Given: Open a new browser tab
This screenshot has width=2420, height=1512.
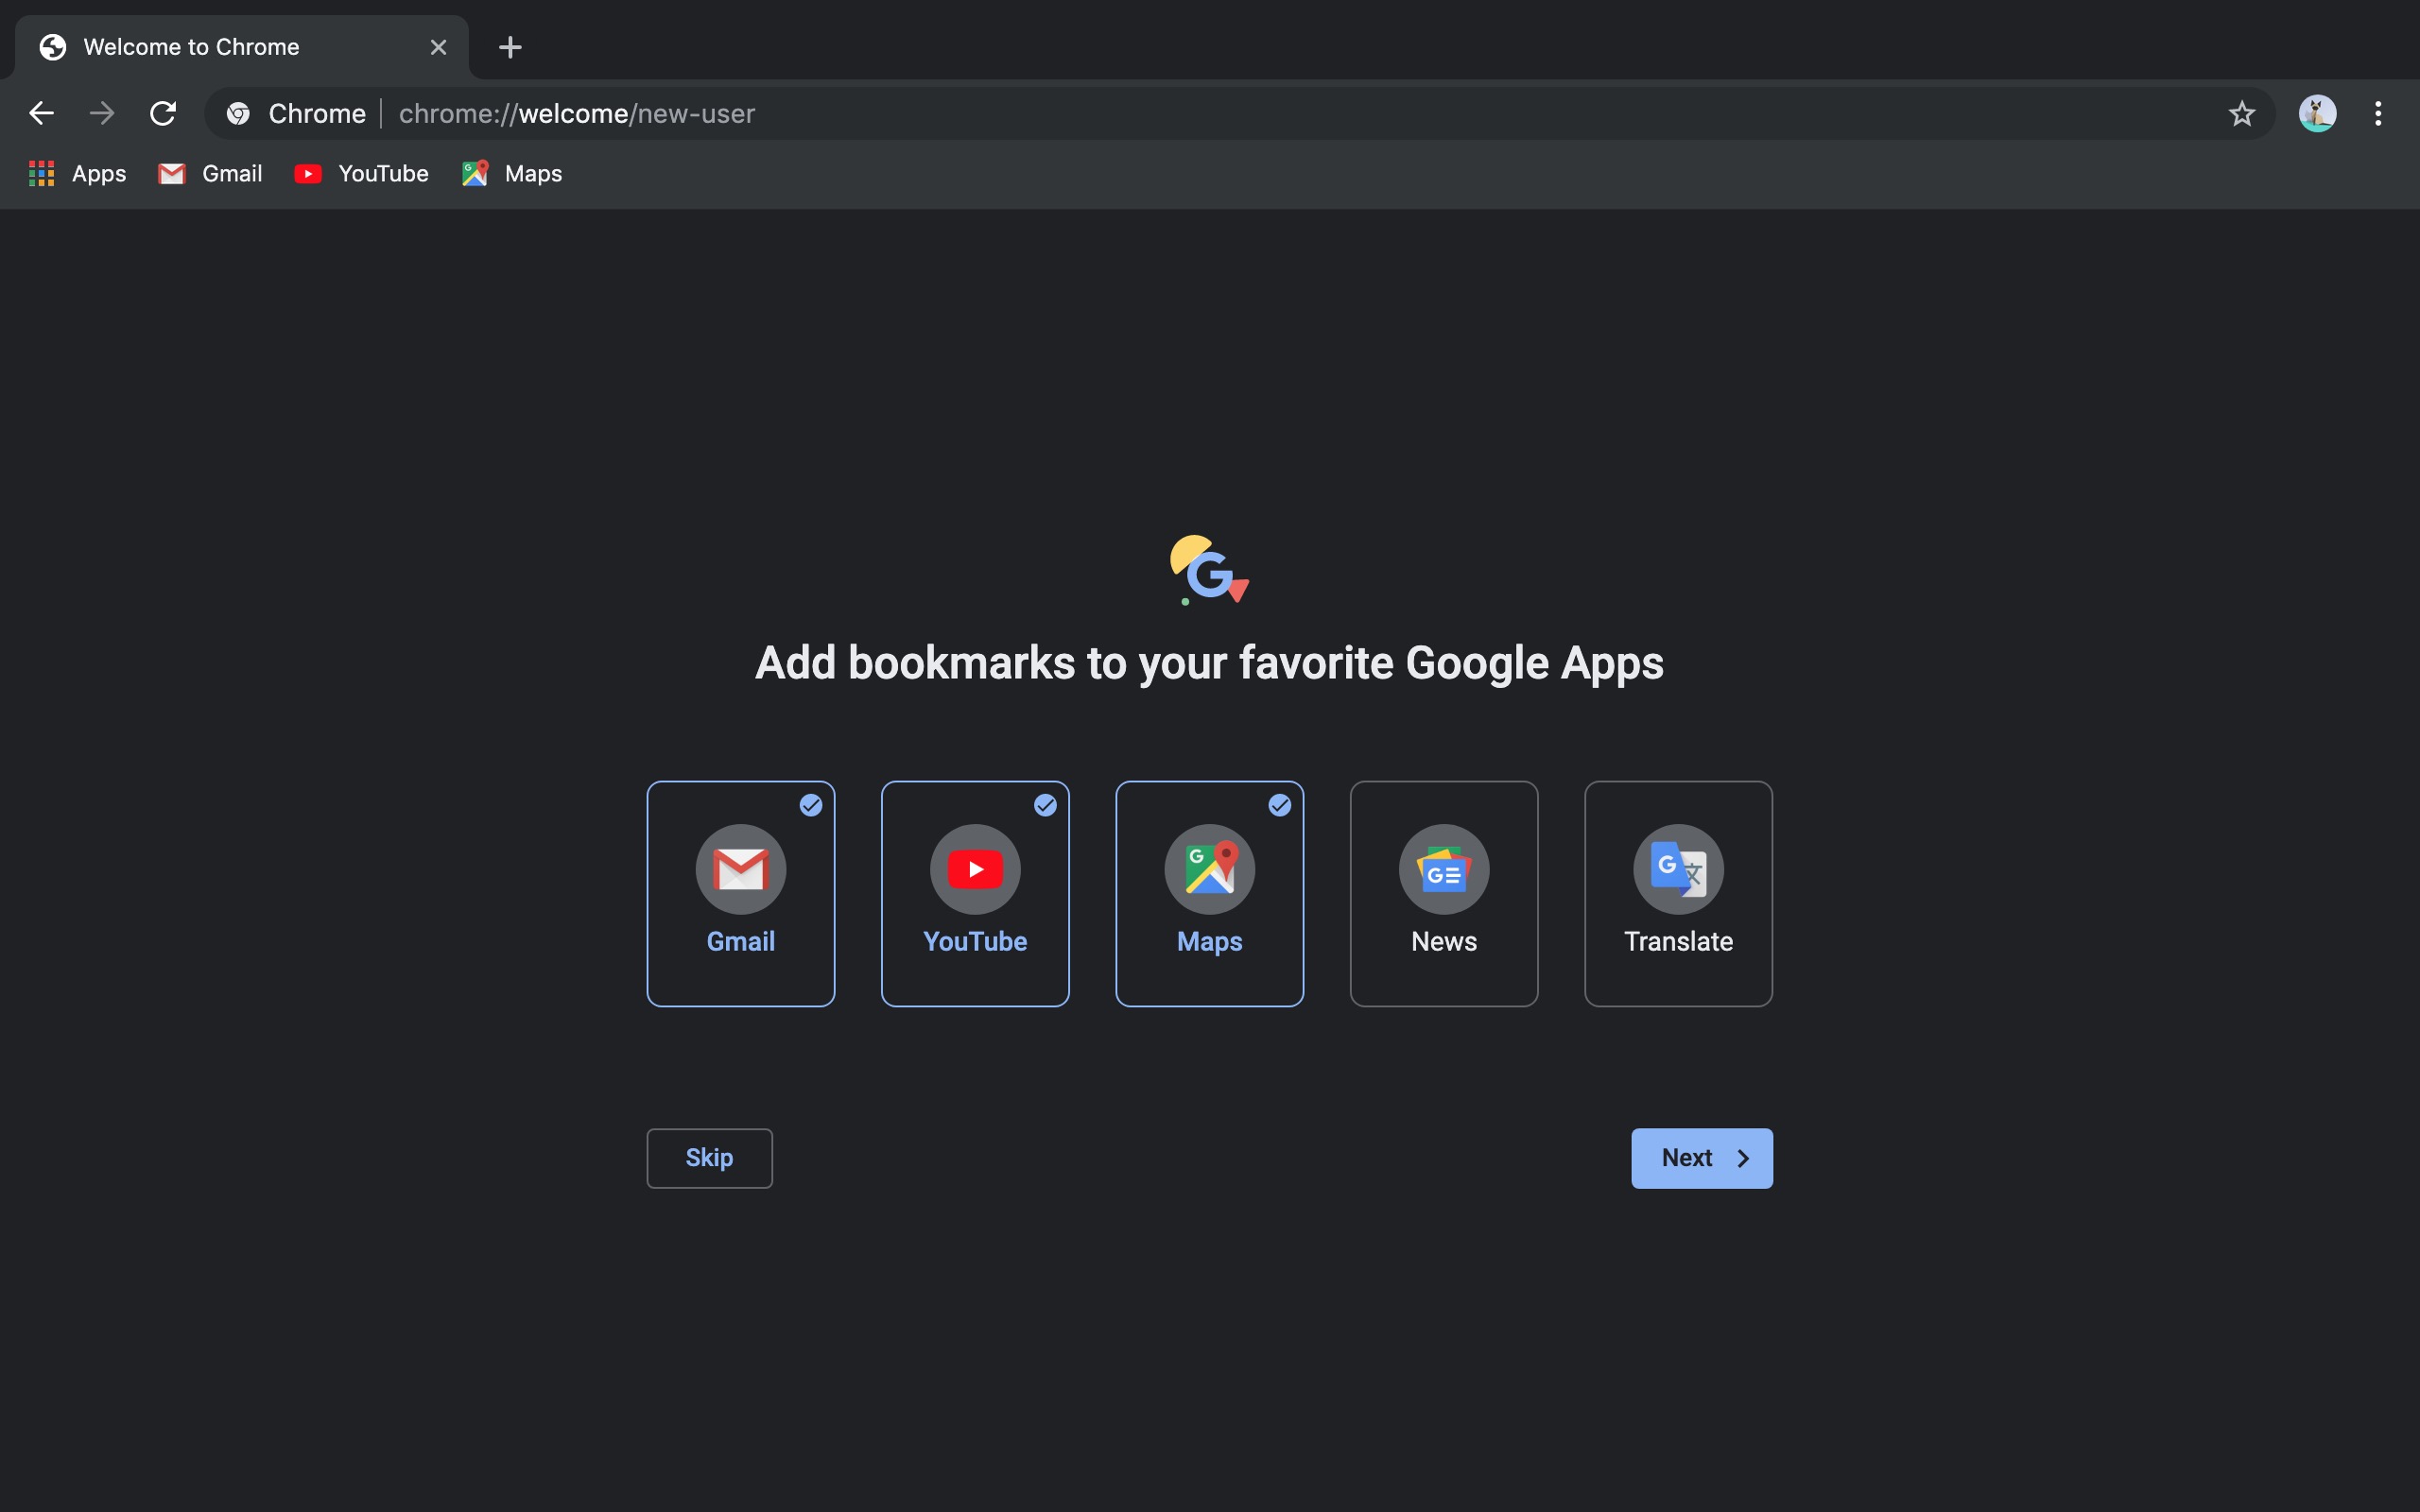Looking at the screenshot, I should [510, 46].
